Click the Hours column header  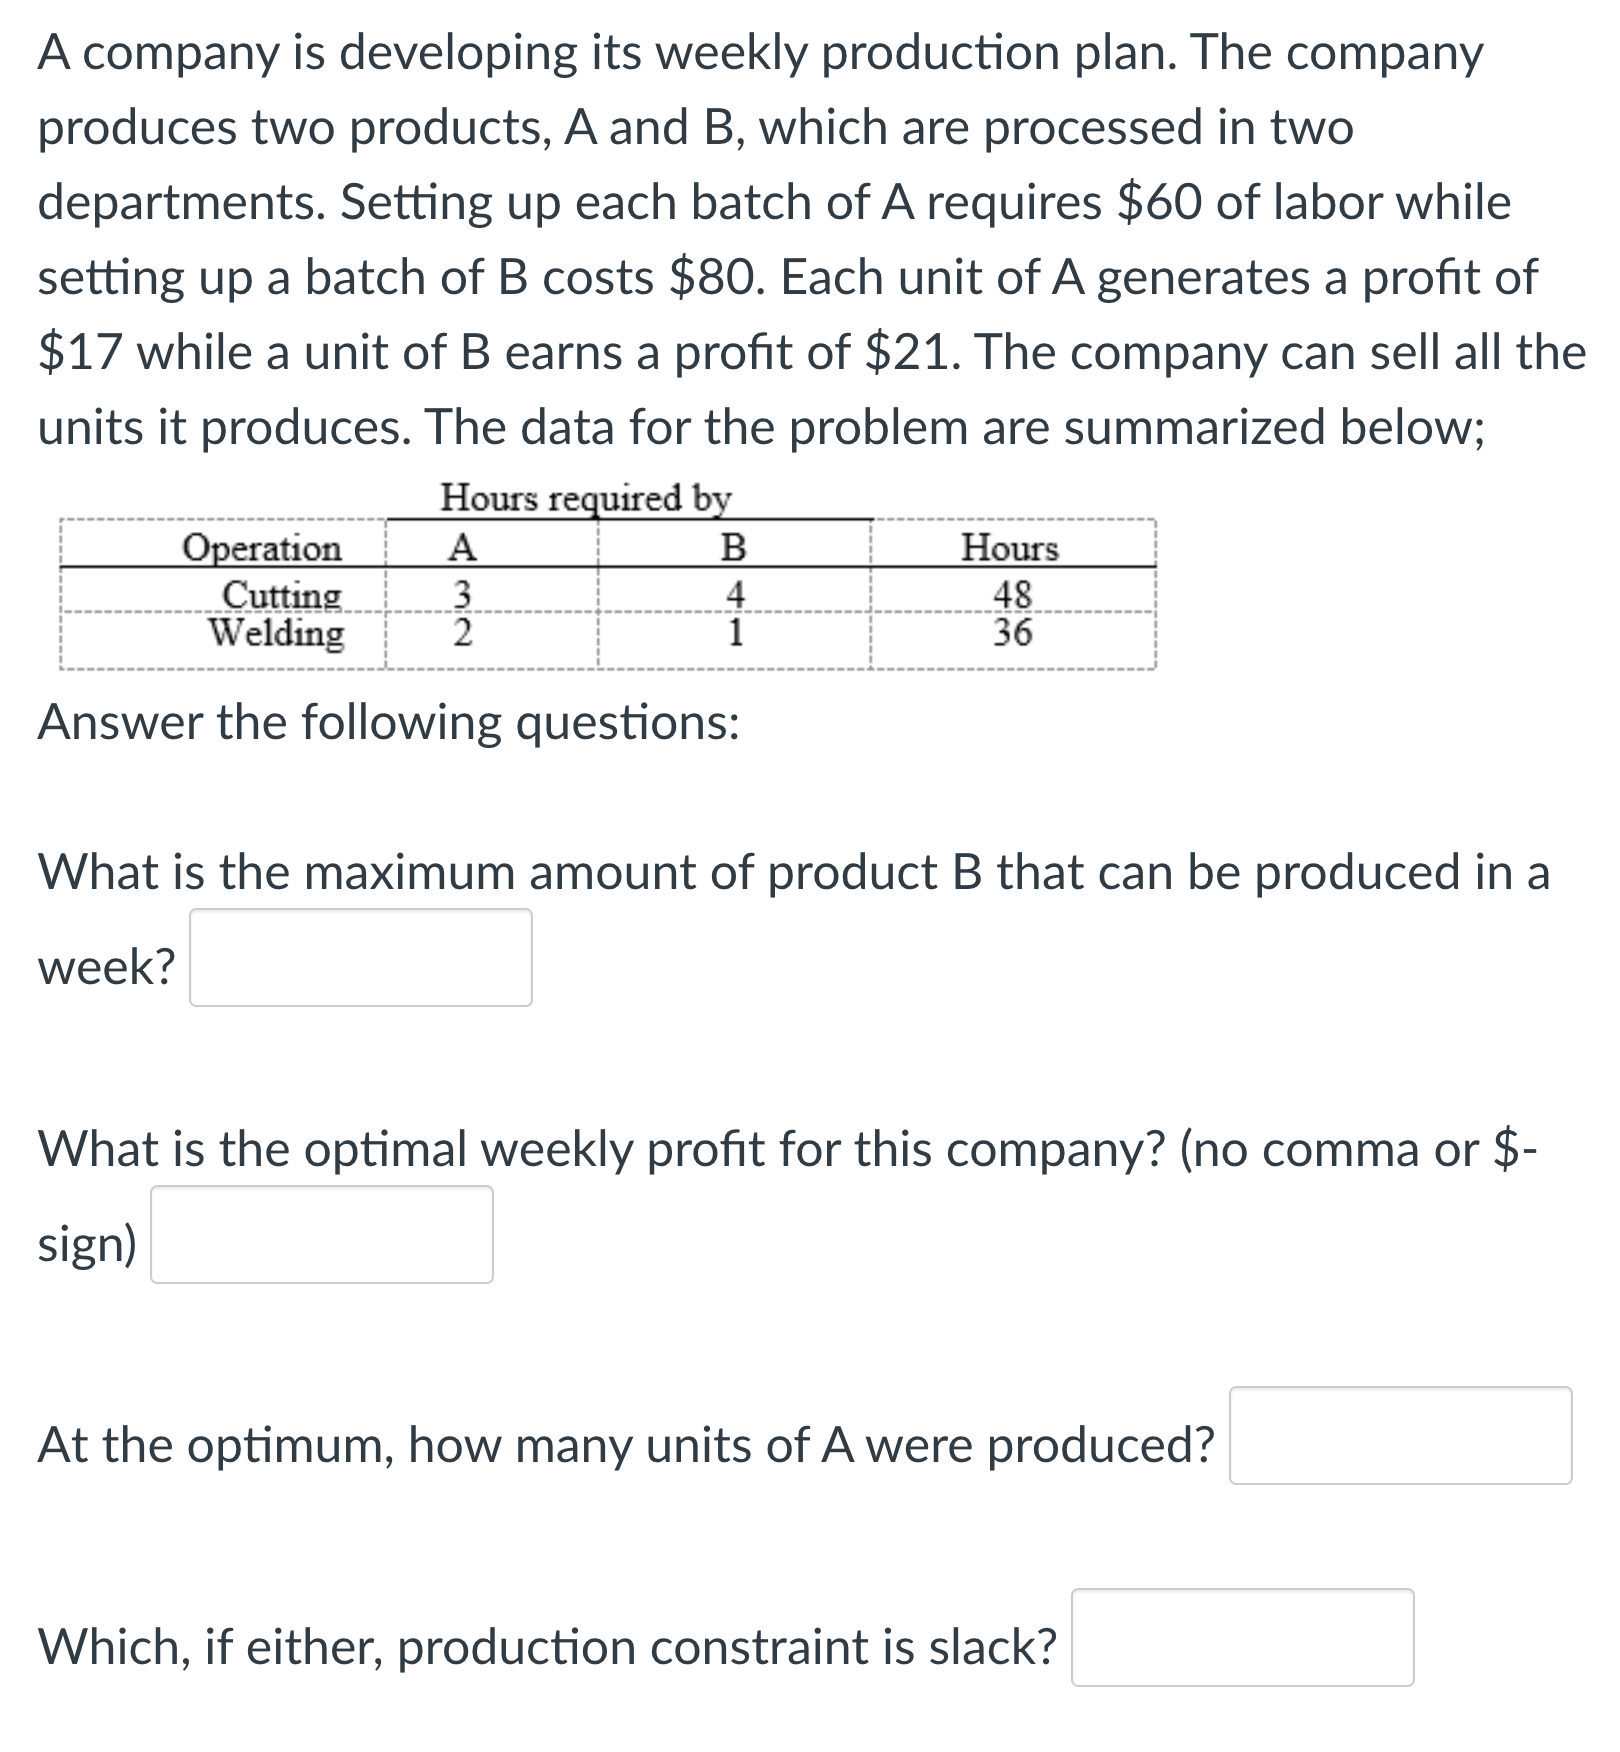(1010, 550)
